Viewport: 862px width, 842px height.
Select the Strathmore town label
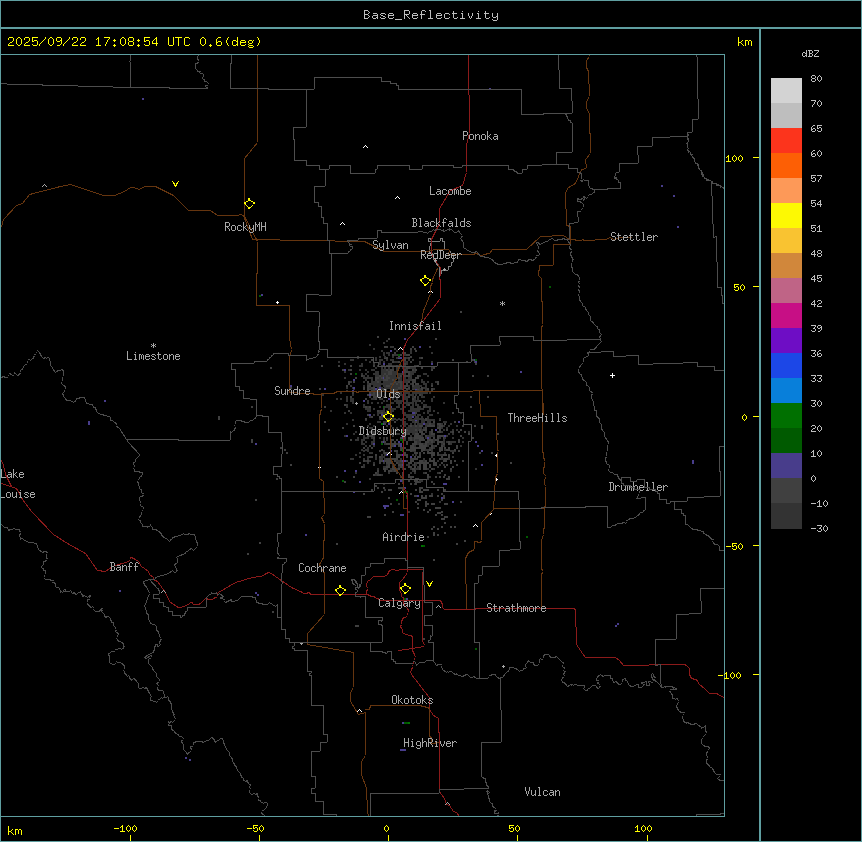516,608
